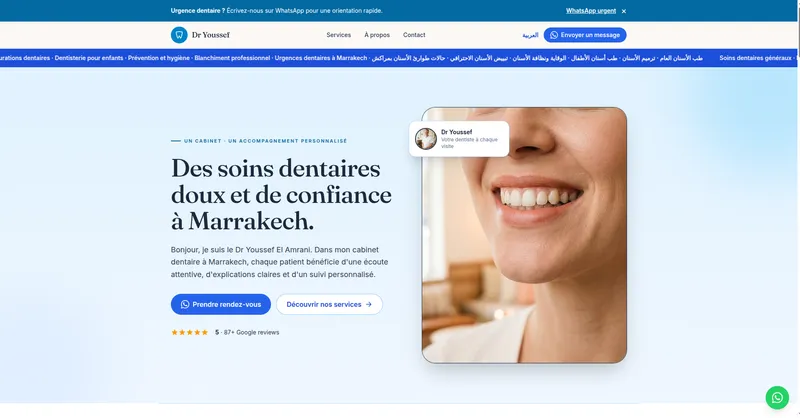
Task: Click the 'Urgence dentaire ?' banner text
Action: click(198, 11)
